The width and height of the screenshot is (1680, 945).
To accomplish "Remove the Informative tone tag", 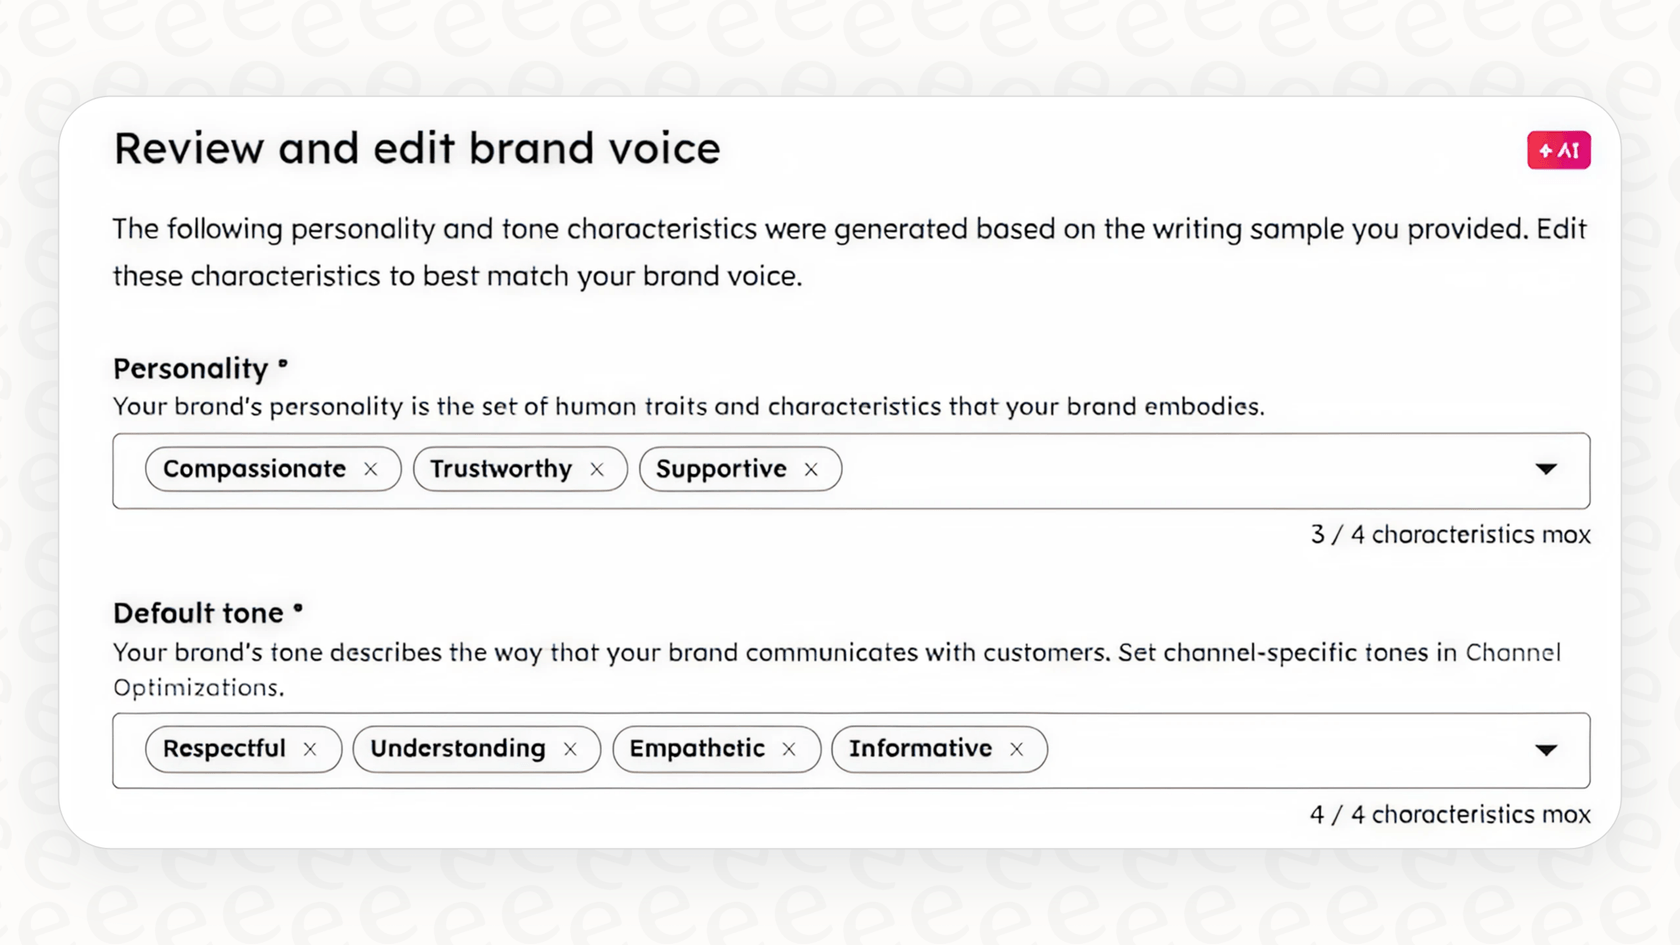I will [x=1016, y=748].
